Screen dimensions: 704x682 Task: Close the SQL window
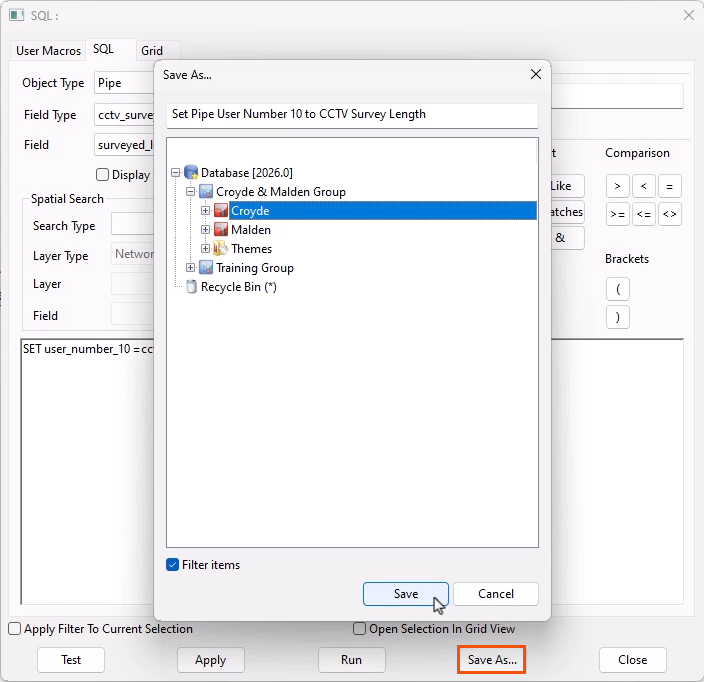(x=689, y=15)
